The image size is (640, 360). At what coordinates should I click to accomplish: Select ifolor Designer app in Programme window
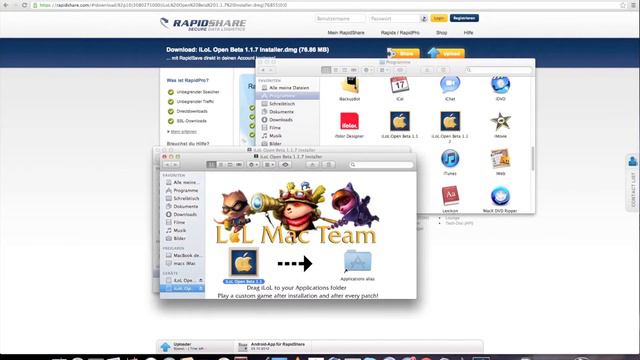click(349, 121)
